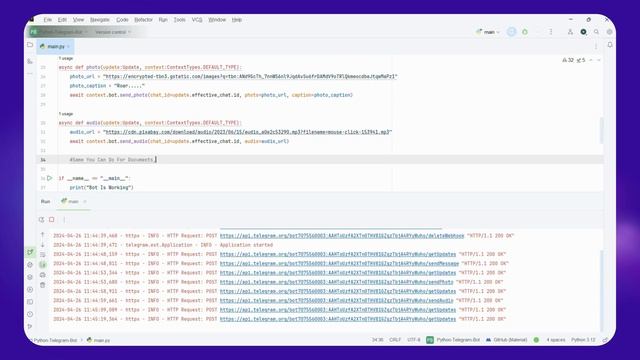Click the 32 warnings indicator
Screen dimensions: 640x360
[x=568, y=60]
